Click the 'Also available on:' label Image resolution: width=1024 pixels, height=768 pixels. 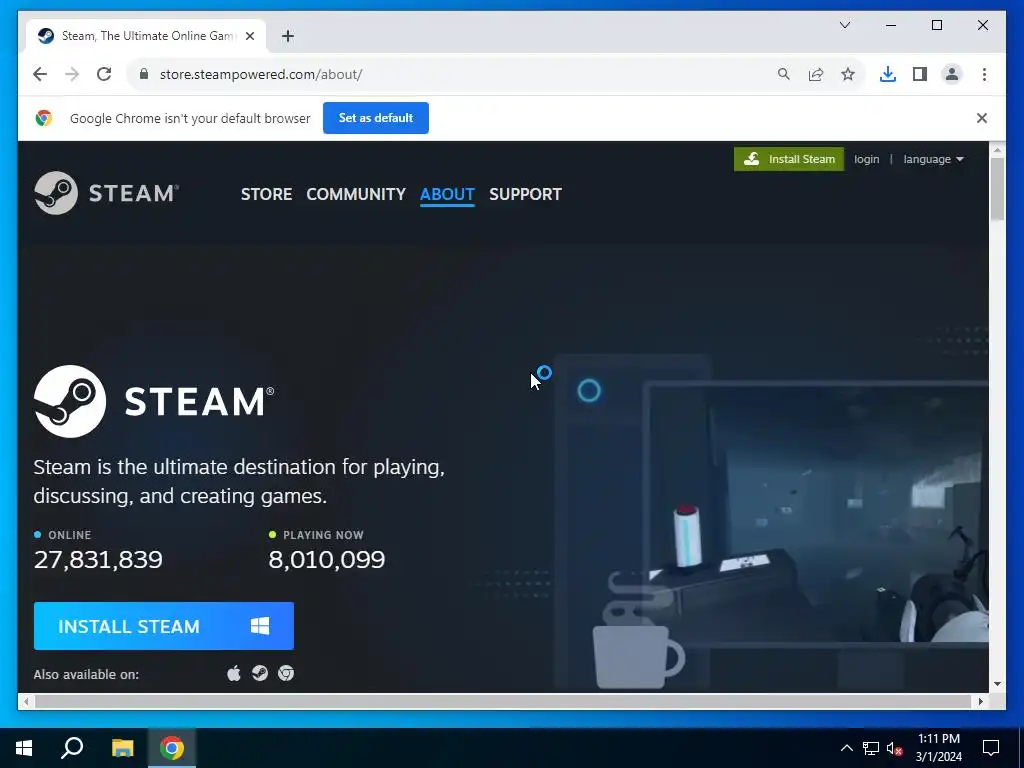coord(86,674)
